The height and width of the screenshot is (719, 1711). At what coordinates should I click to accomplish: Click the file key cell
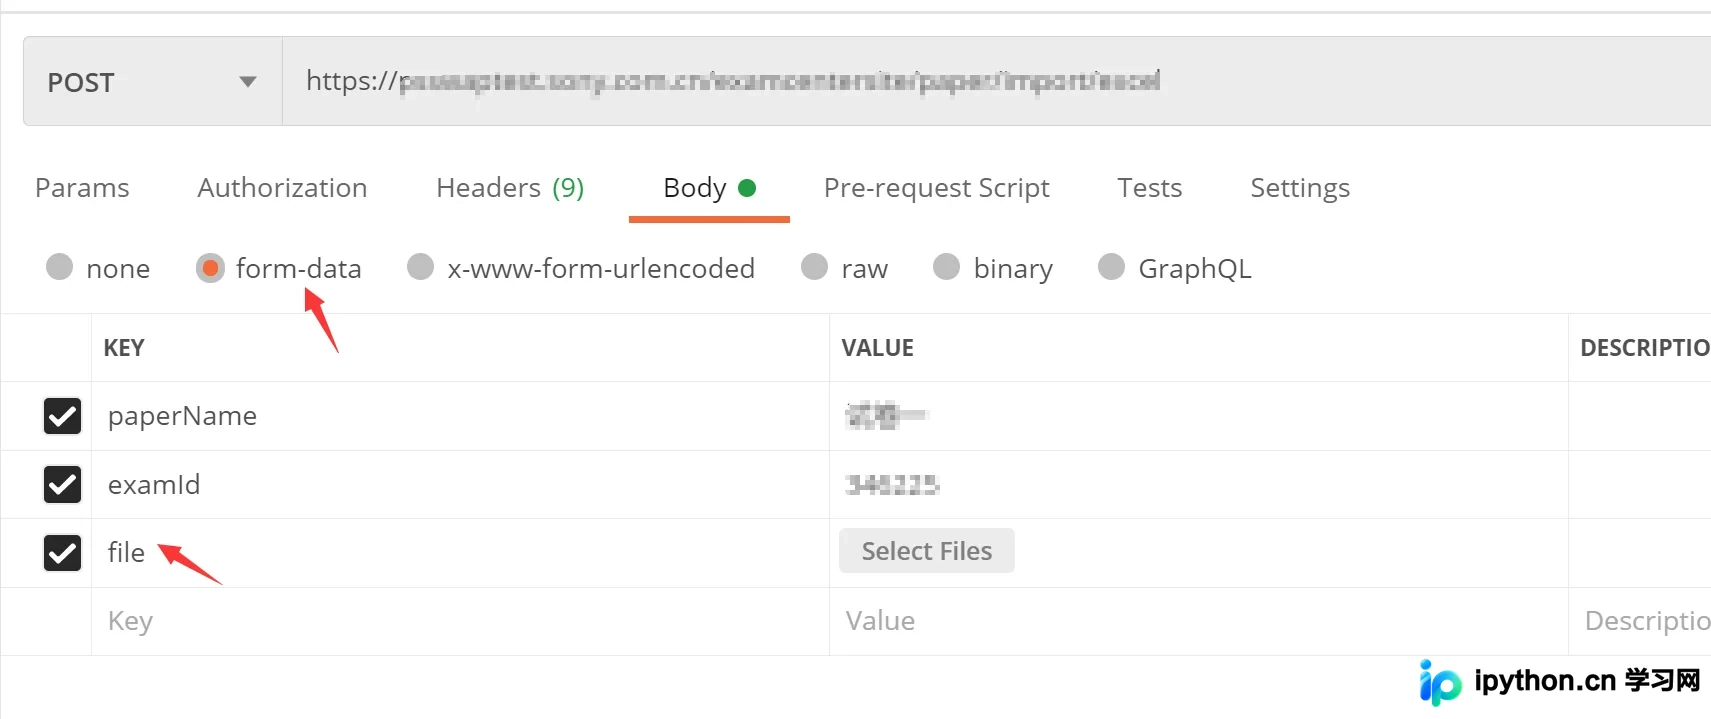[460, 552]
